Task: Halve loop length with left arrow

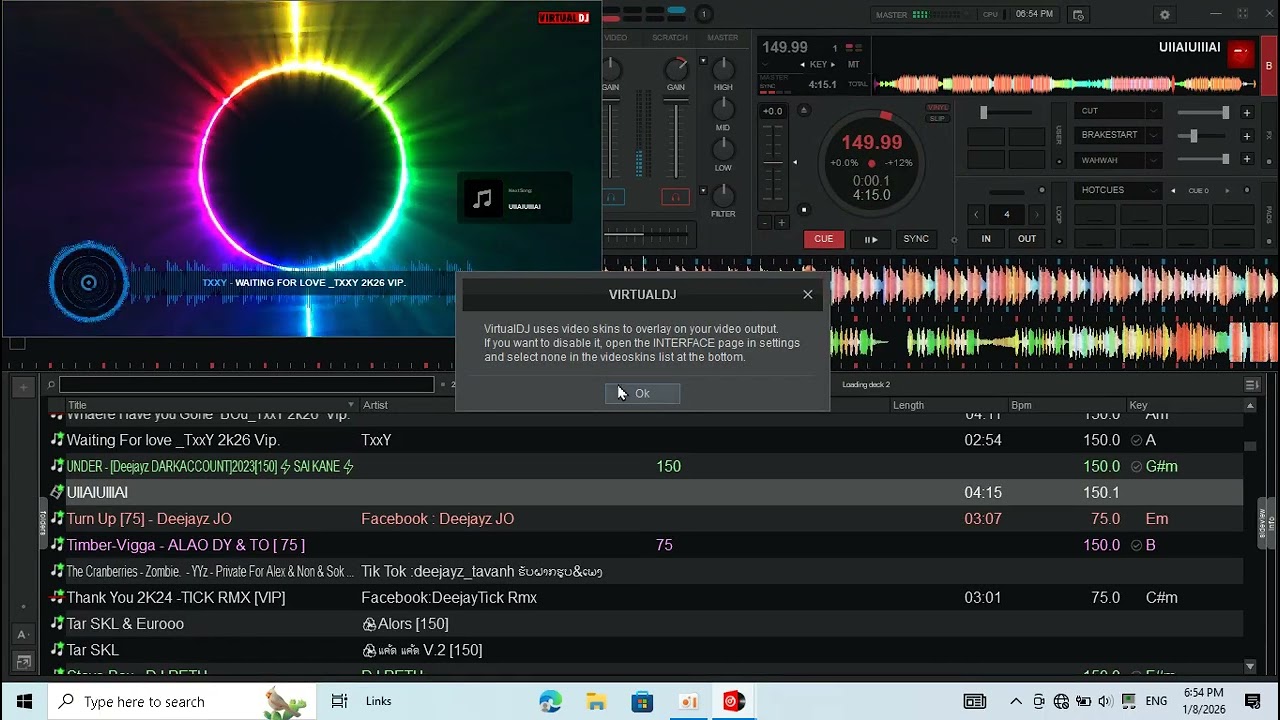Action: point(977,214)
